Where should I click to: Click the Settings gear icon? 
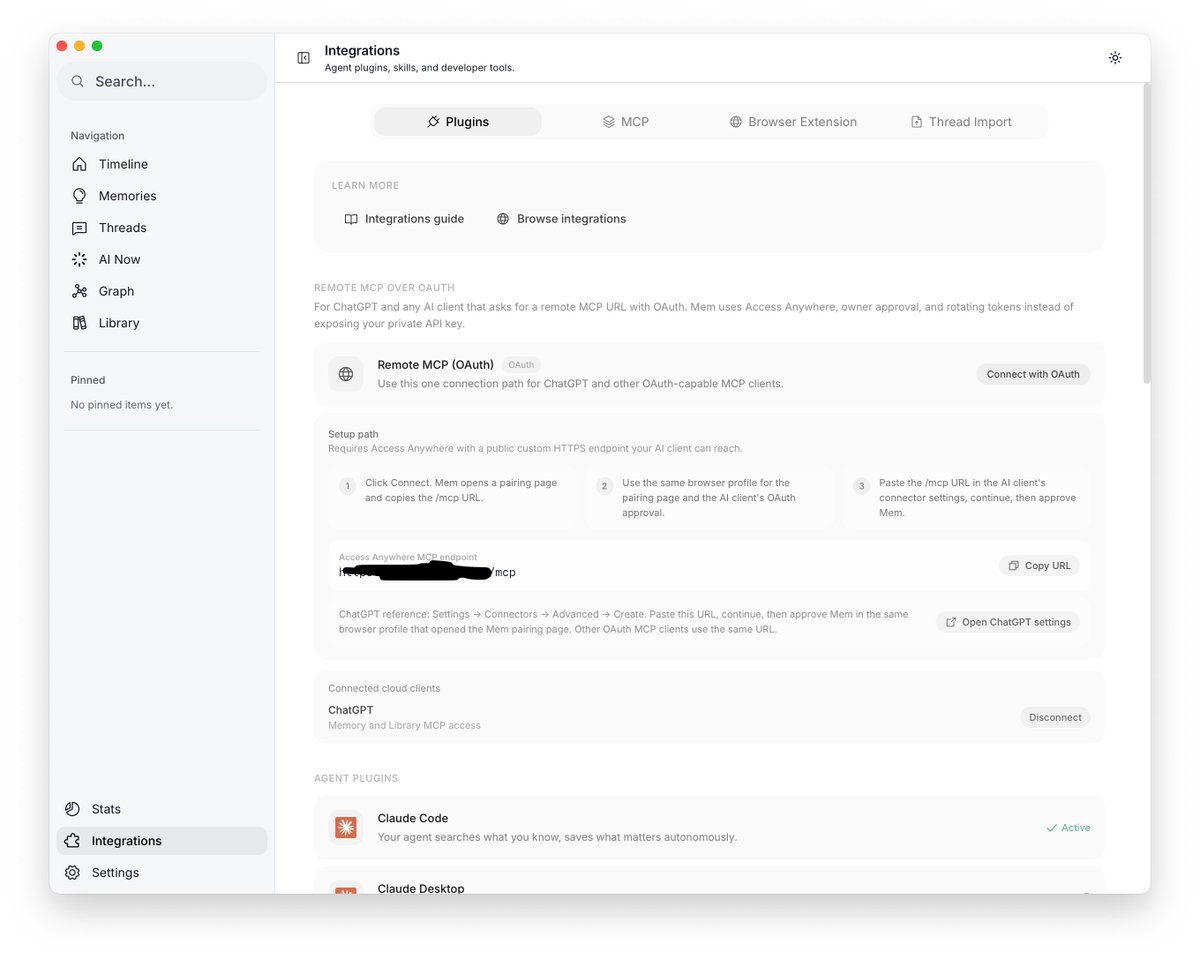point(72,873)
